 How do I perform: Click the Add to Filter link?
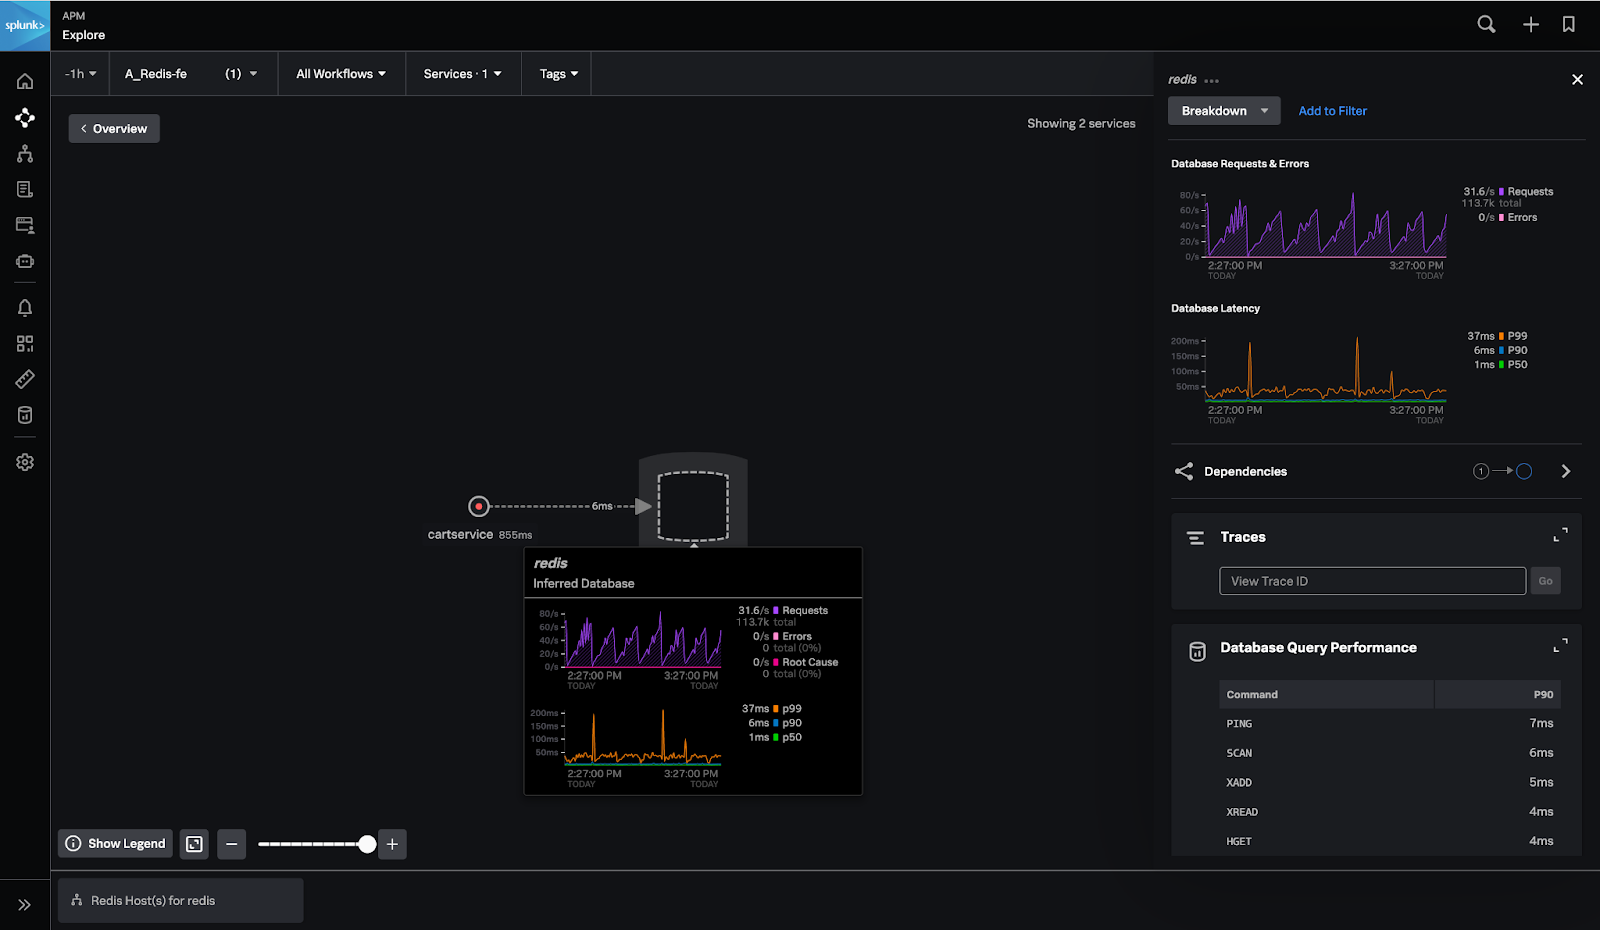pyautogui.click(x=1331, y=110)
